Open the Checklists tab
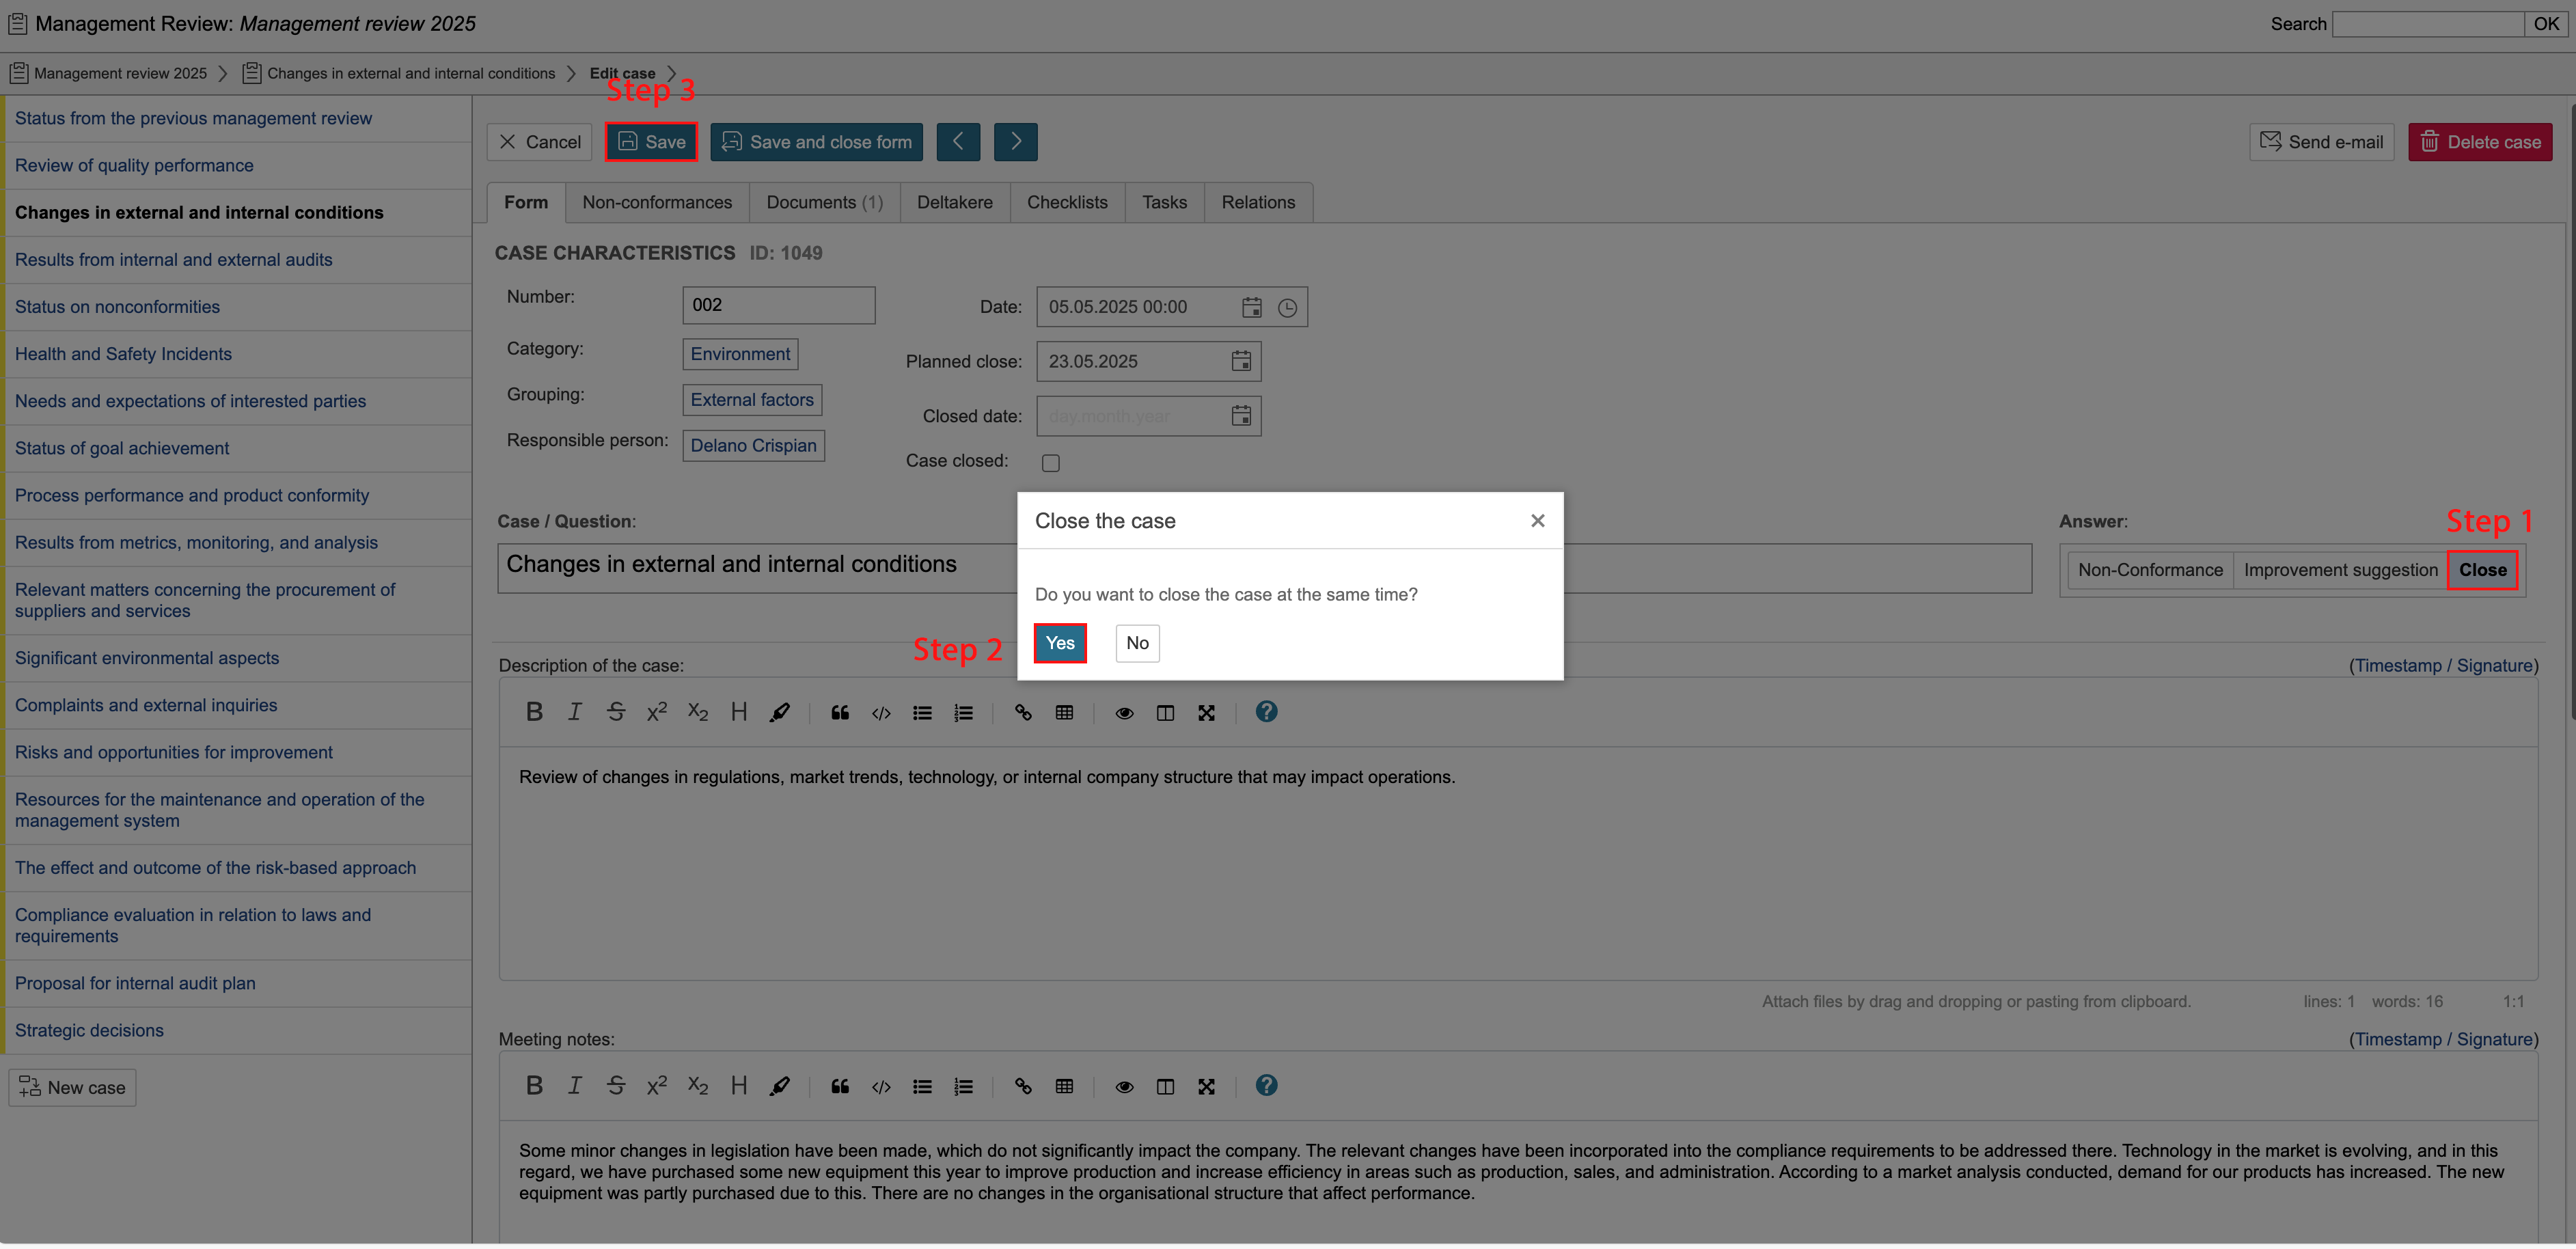The image size is (2576, 1249). tap(1067, 202)
